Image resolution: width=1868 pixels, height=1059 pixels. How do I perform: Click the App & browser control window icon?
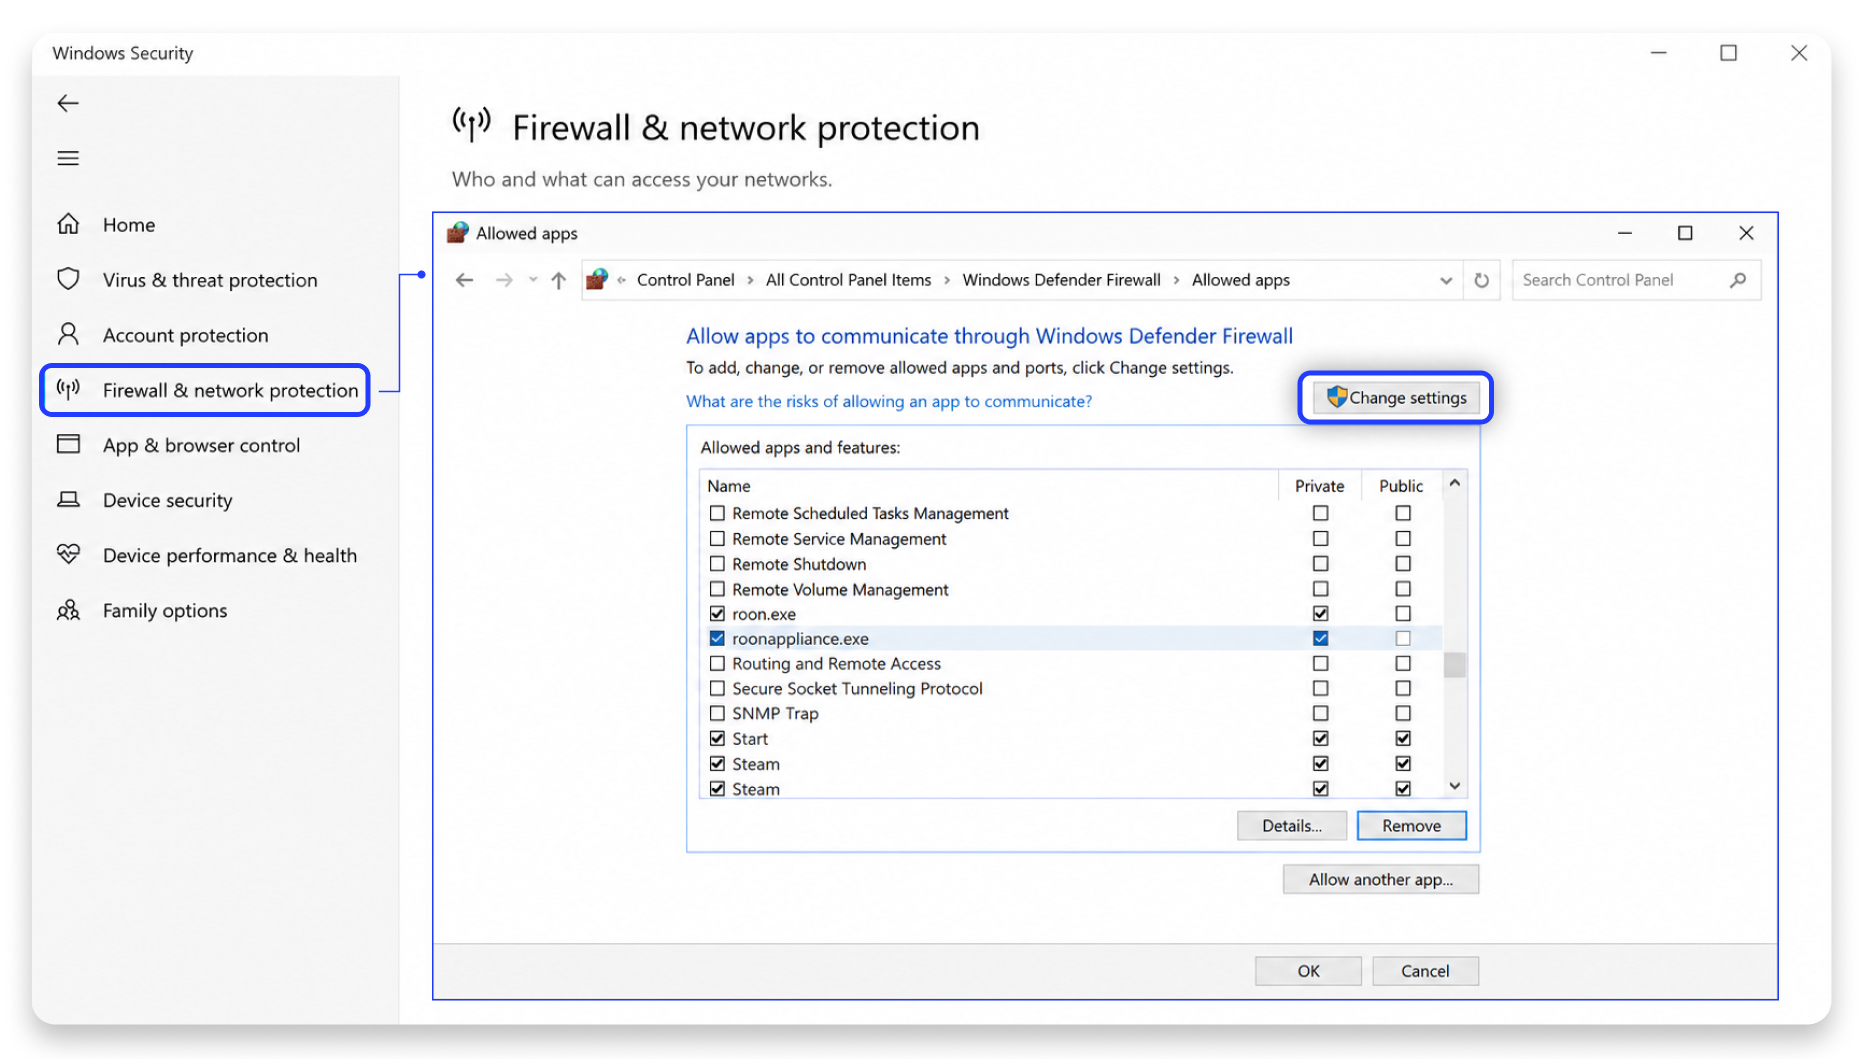68,444
